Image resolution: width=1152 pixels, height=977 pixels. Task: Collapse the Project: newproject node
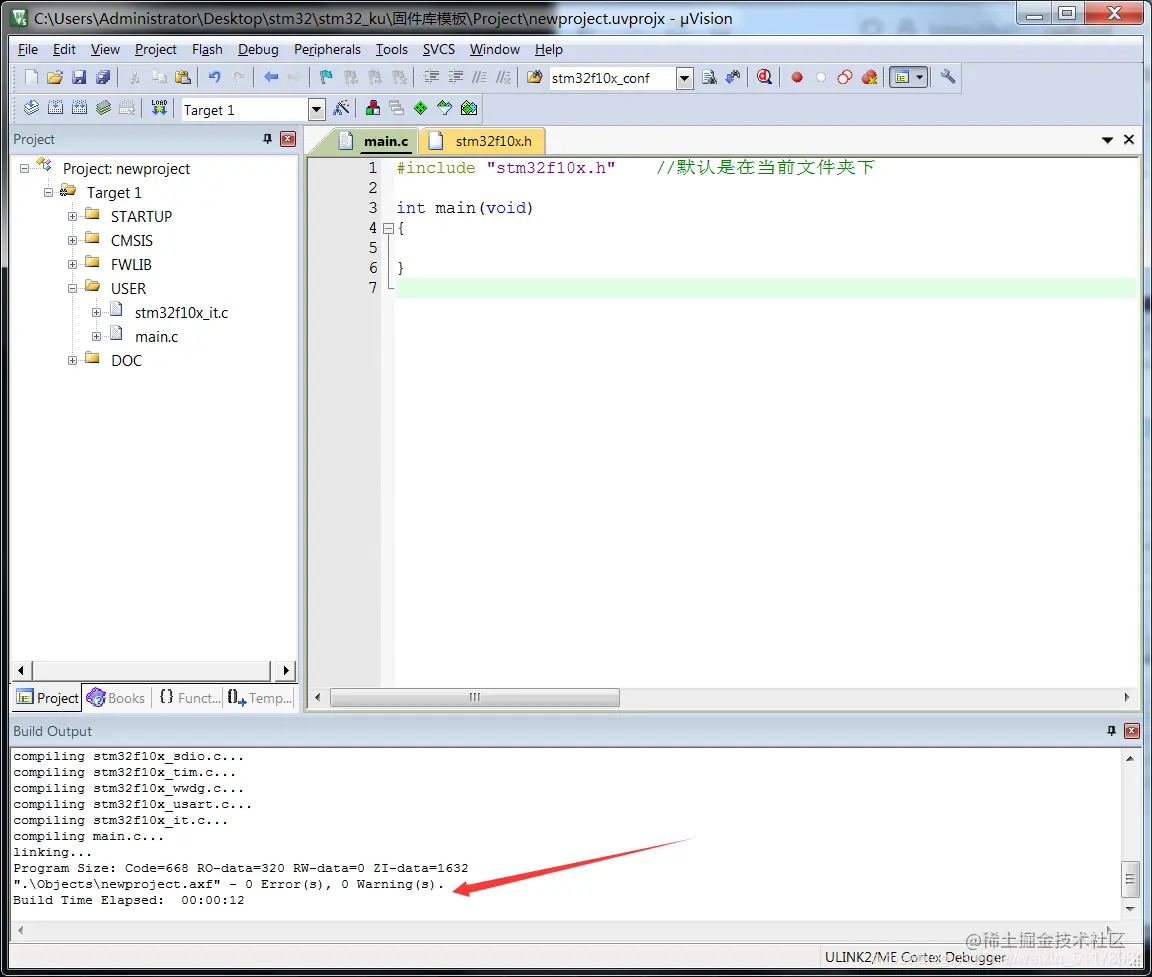24,168
